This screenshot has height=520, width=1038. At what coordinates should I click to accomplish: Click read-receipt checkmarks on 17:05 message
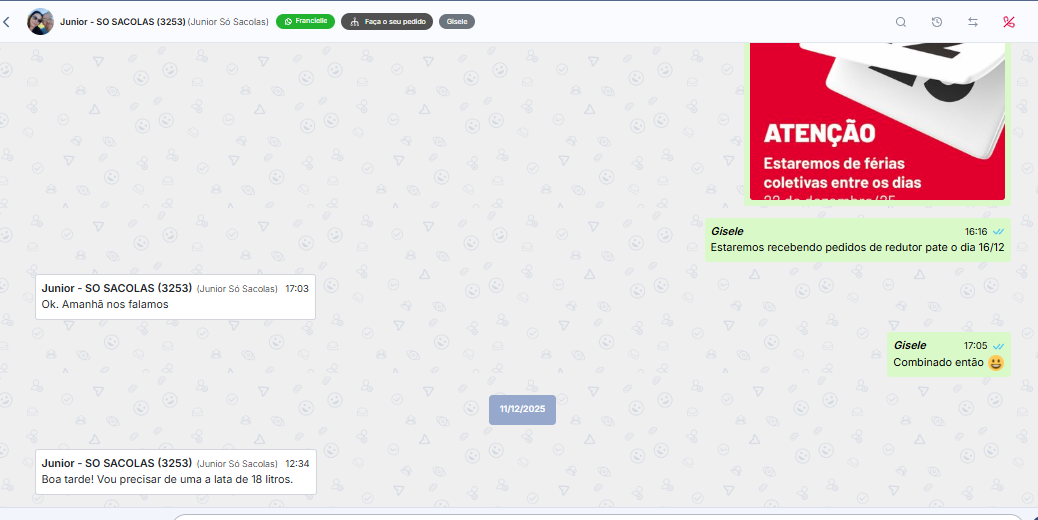coord(998,346)
